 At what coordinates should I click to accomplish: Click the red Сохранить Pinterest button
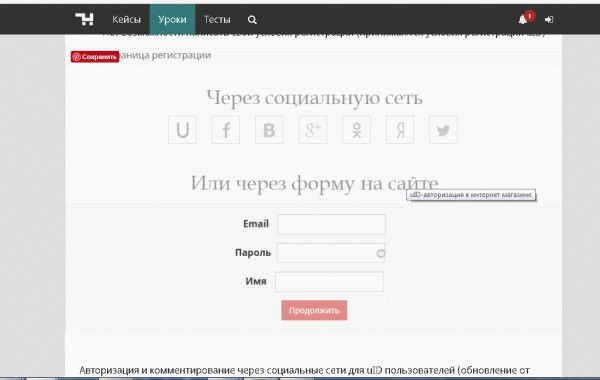pos(95,57)
